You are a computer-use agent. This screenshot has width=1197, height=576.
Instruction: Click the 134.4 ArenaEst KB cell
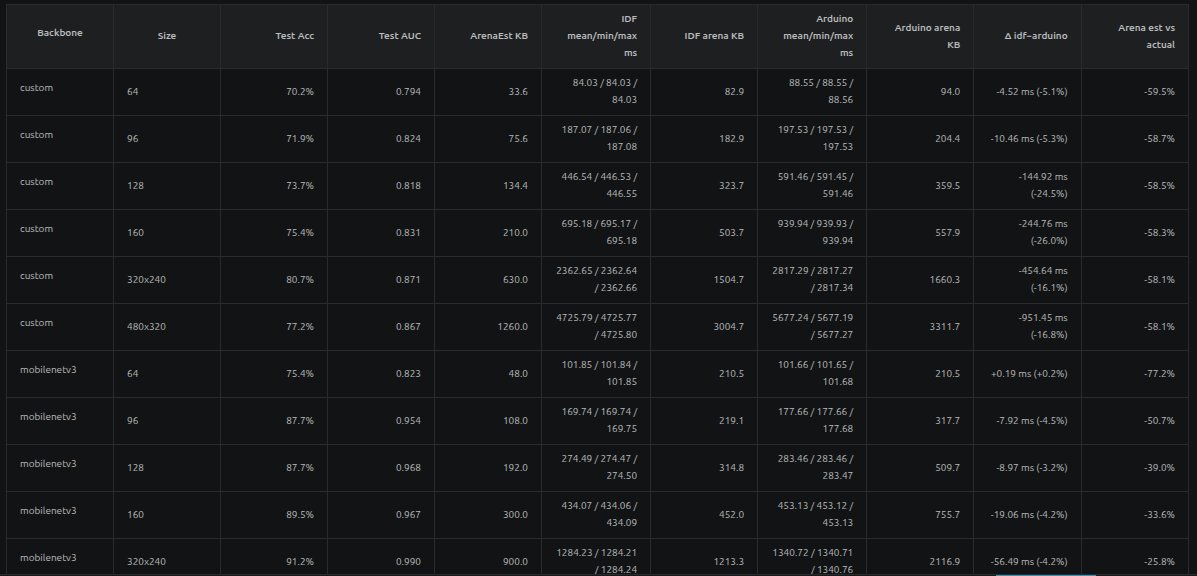[x=515, y=185]
